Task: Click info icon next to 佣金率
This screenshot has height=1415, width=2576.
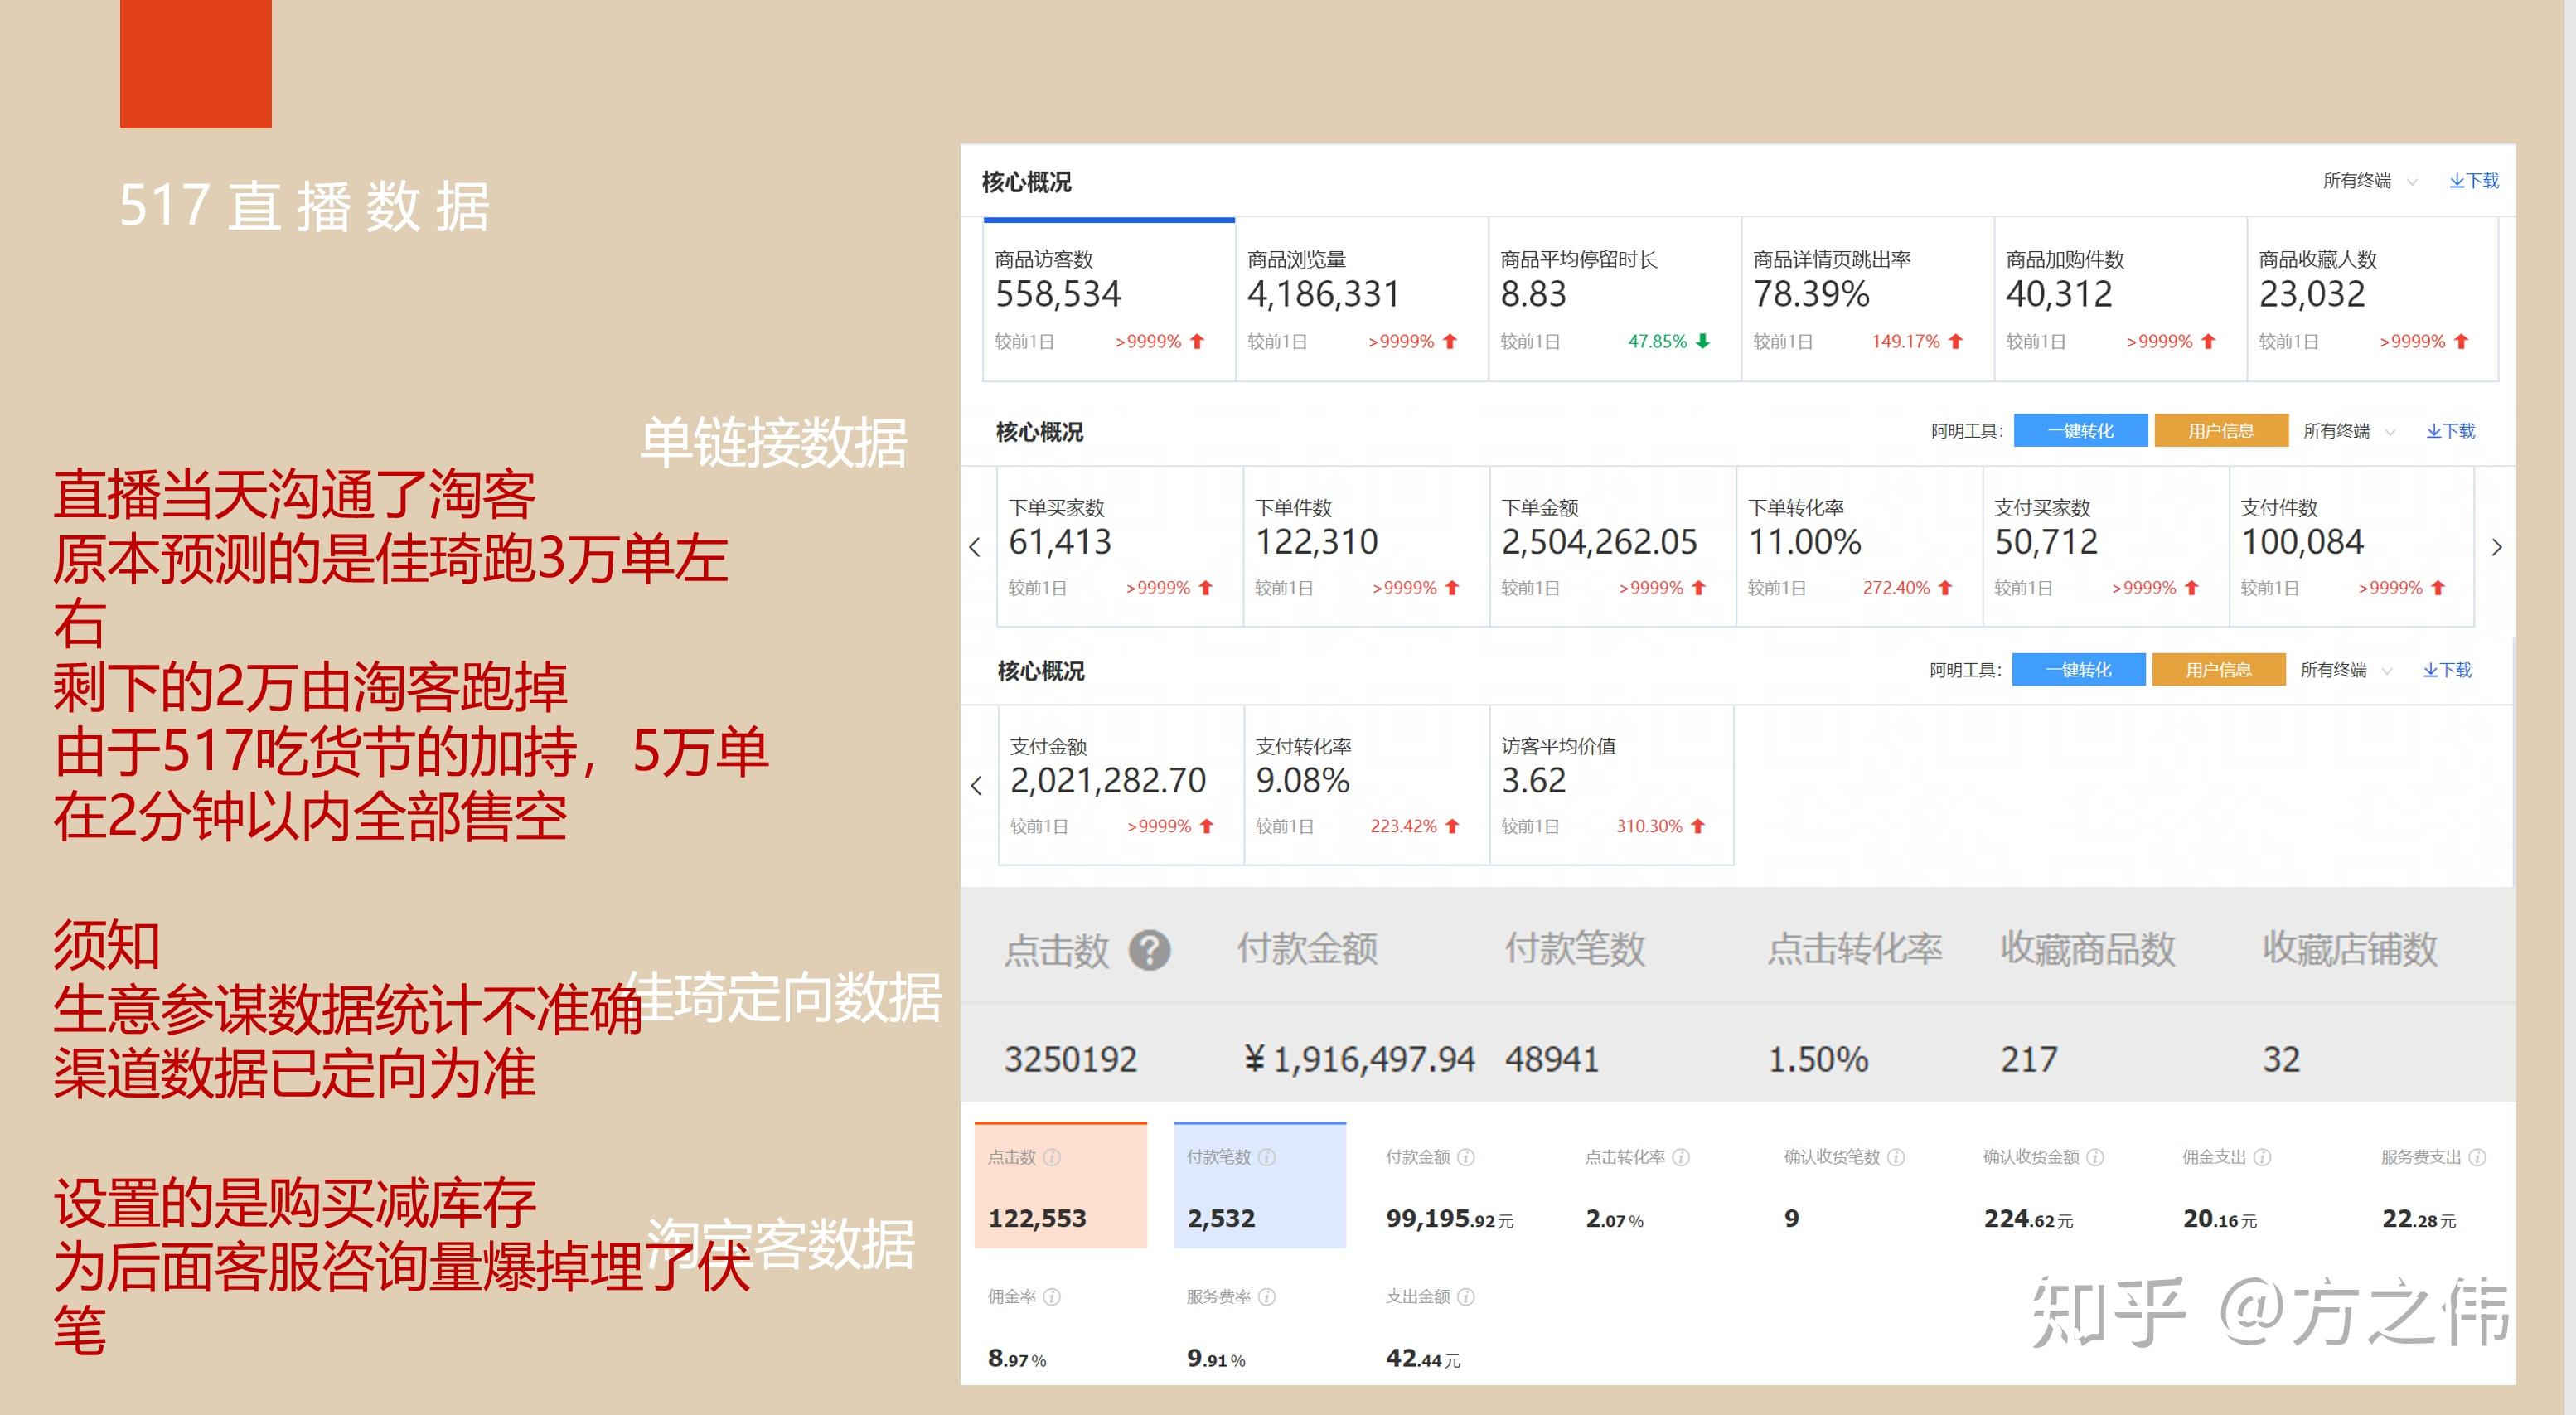Action: pos(1052,1297)
